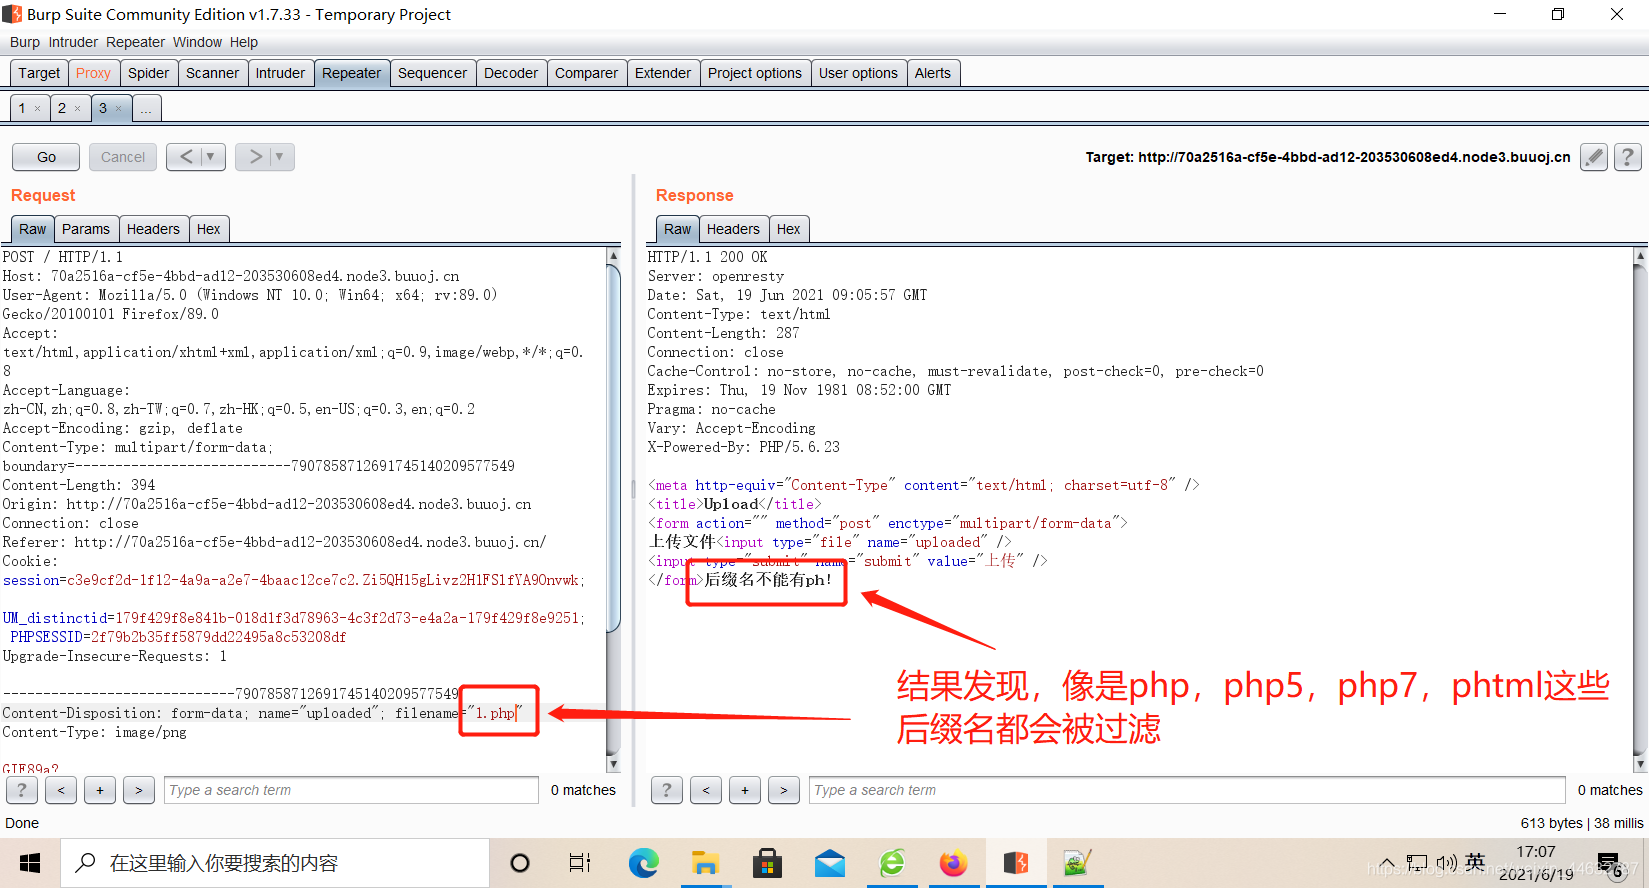The image size is (1649, 888).
Task: Open Windows Start menu
Action: 30,863
